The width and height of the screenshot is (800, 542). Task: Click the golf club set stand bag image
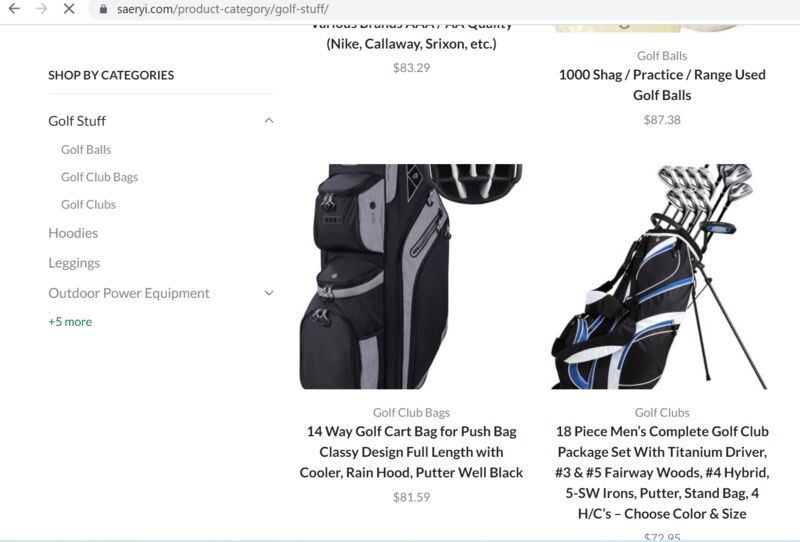coord(662,276)
